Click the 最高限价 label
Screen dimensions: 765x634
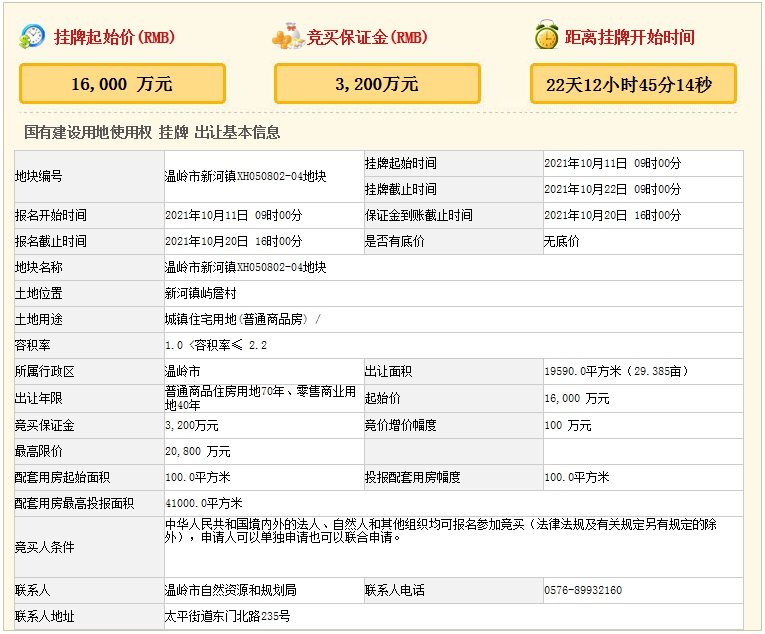(39, 451)
